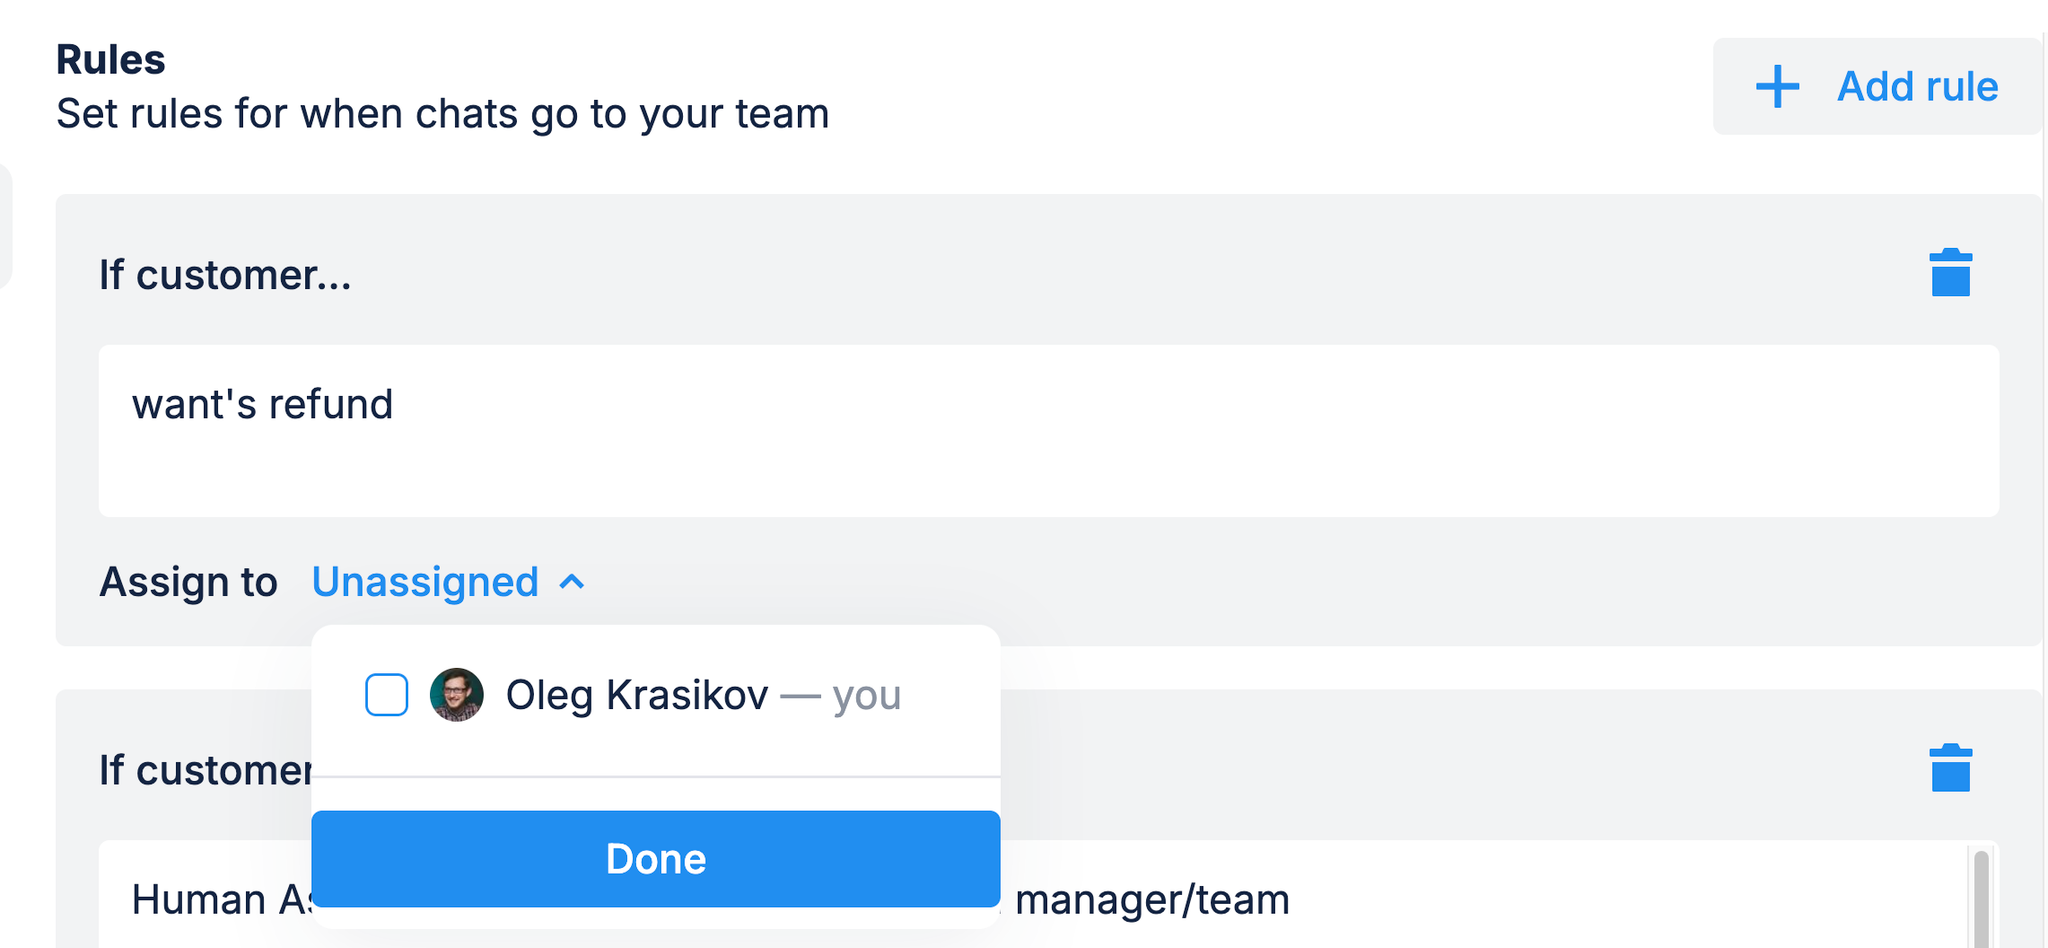Click the second rule's If customer label

click(x=205, y=770)
